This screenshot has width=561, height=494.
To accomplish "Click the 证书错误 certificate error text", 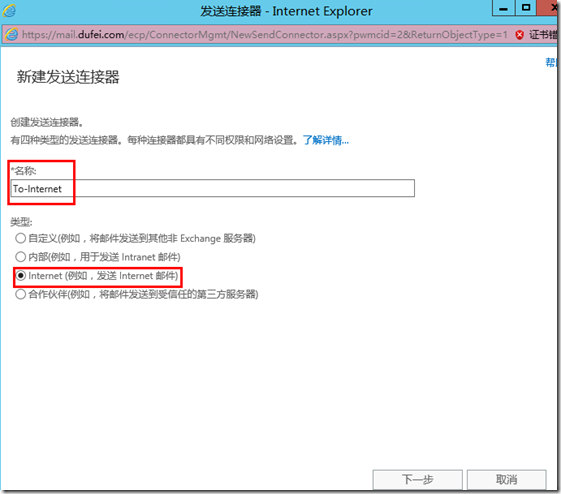I will (543, 35).
